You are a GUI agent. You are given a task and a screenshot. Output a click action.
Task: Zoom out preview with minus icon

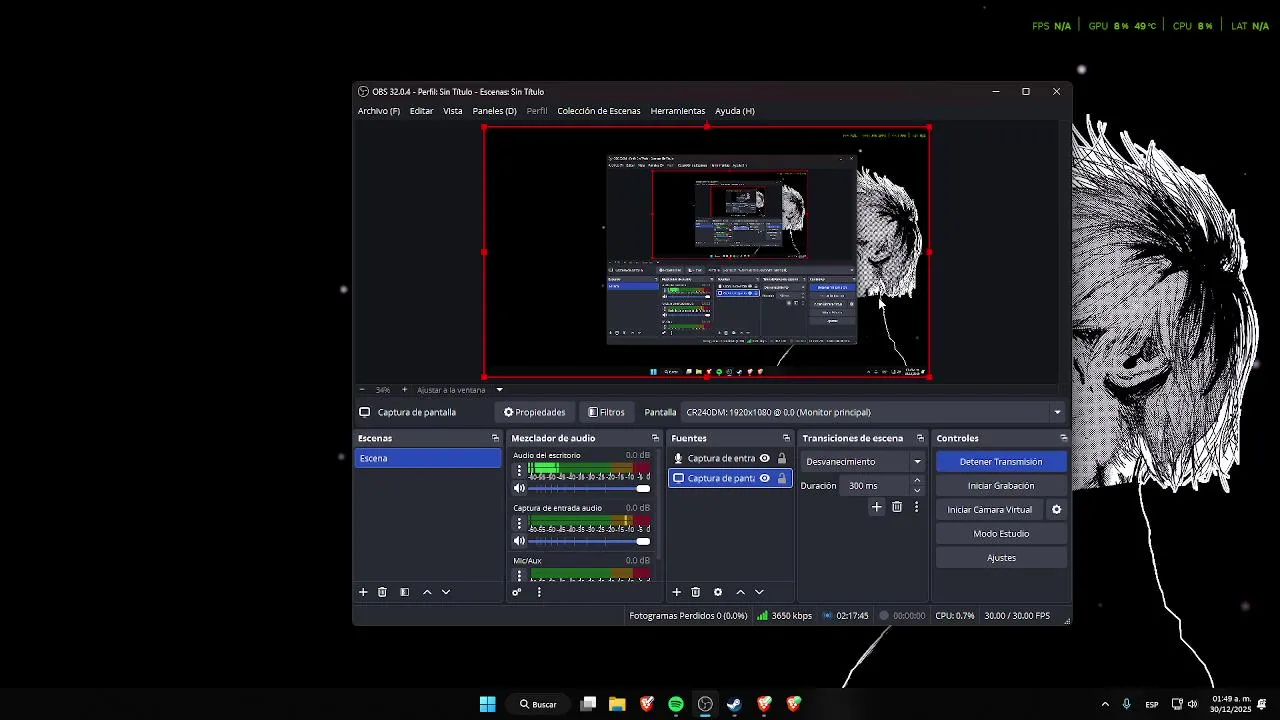coord(362,390)
